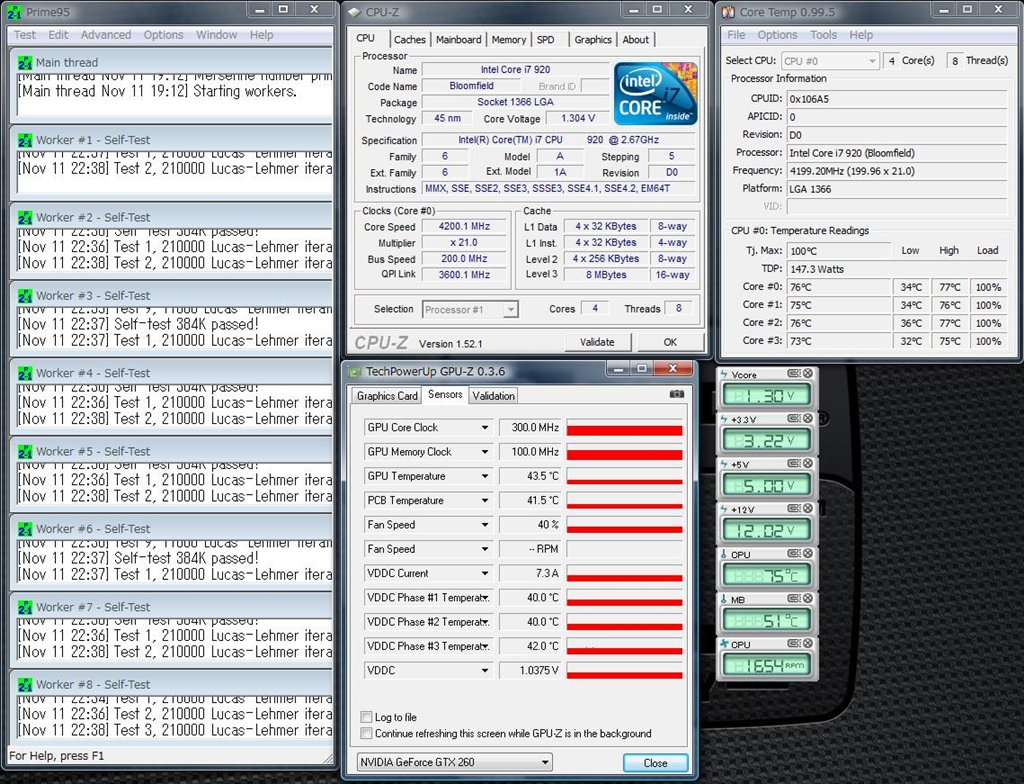Image resolution: width=1024 pixels, height=784 pixels.
Task: Close the CPU fan RPM gadget
Action: tap(809, 644)
